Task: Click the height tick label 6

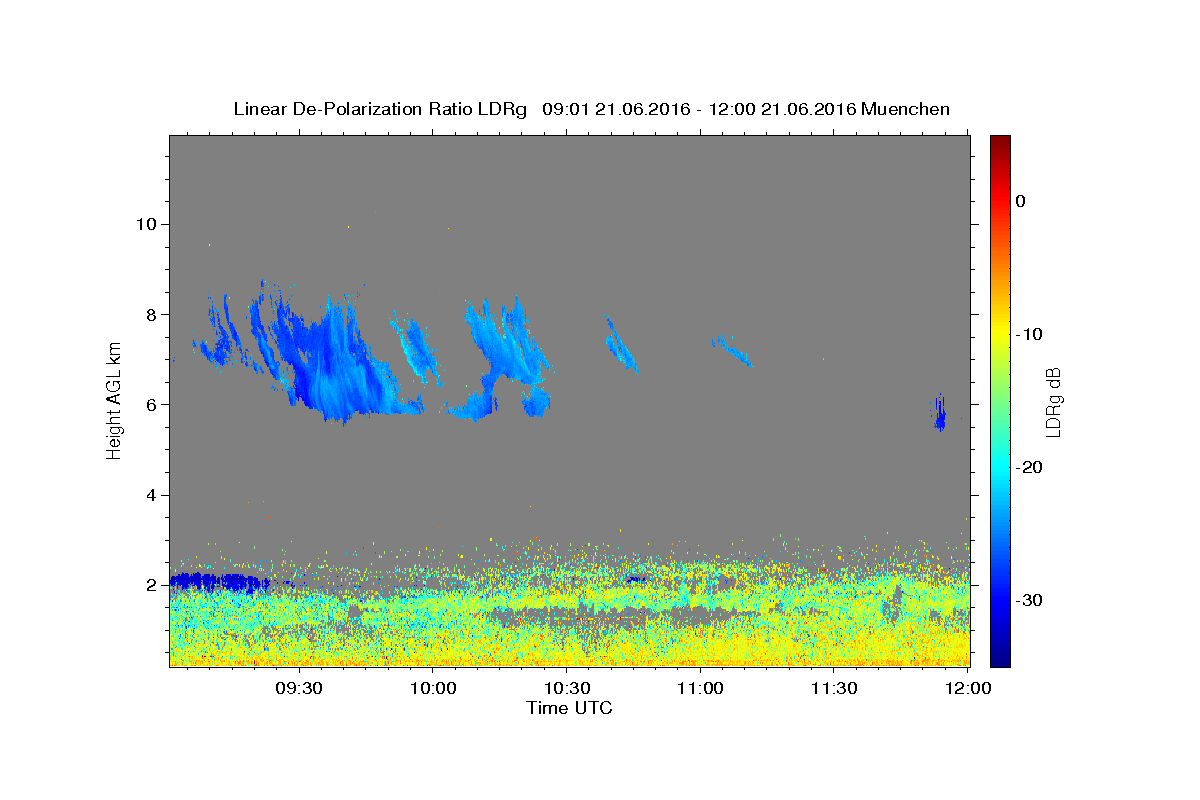Action: 150,404
